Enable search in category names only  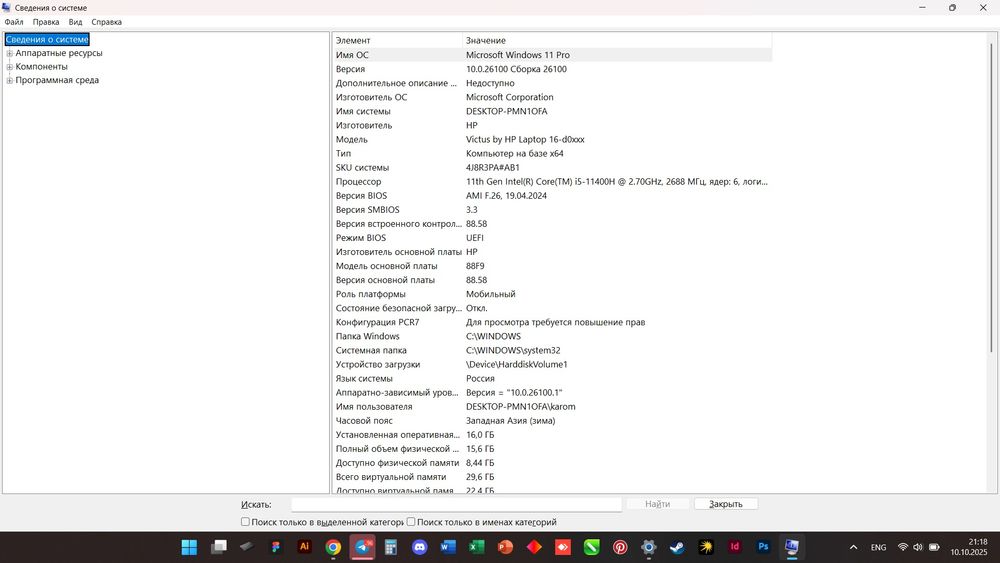pyautogui.click(x=411, y=522)
